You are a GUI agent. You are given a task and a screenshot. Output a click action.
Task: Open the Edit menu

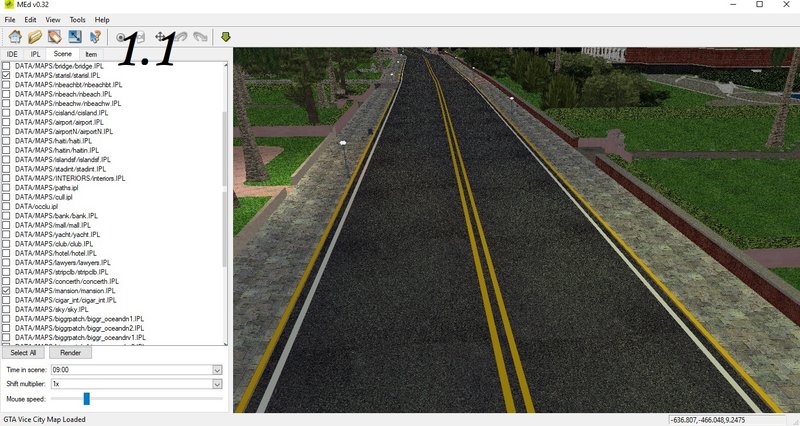[30, 20]
